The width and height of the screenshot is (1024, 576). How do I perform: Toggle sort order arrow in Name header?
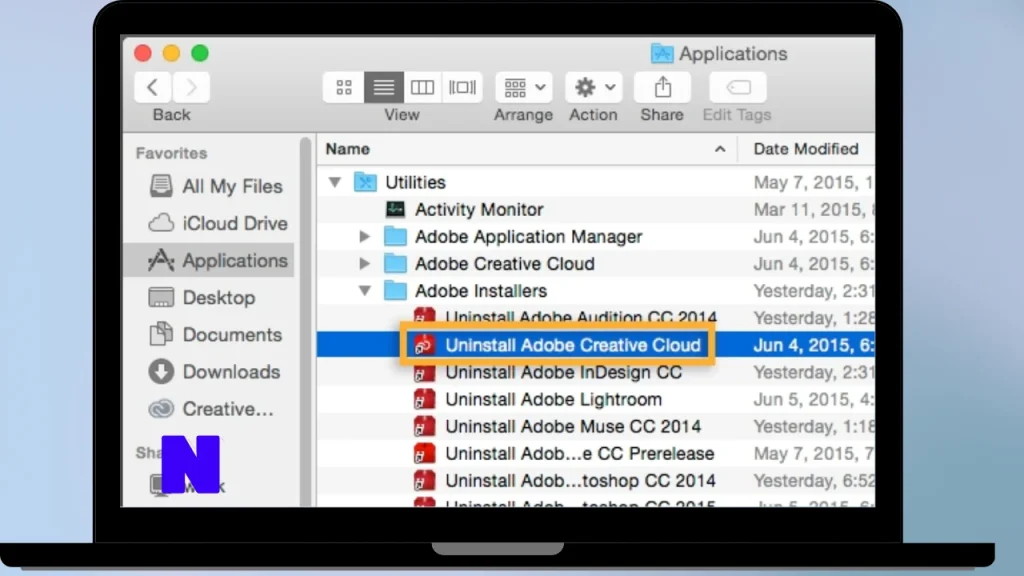point(720,149)
